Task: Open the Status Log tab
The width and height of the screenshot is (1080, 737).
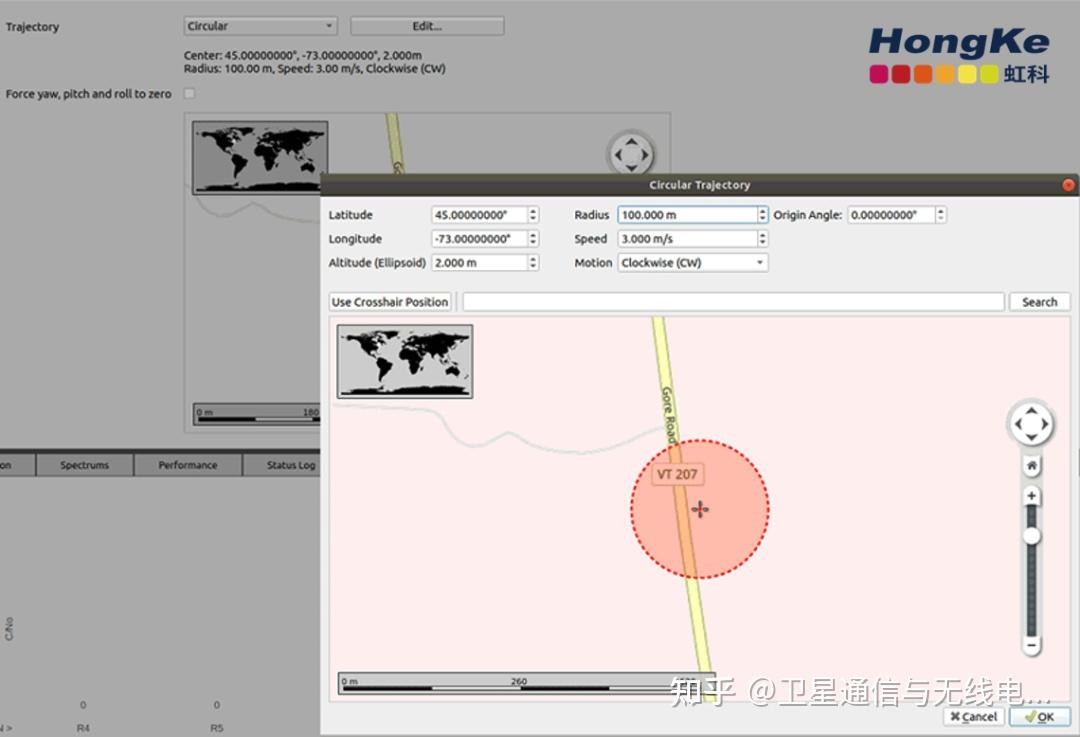Action: tap(291, 464)
